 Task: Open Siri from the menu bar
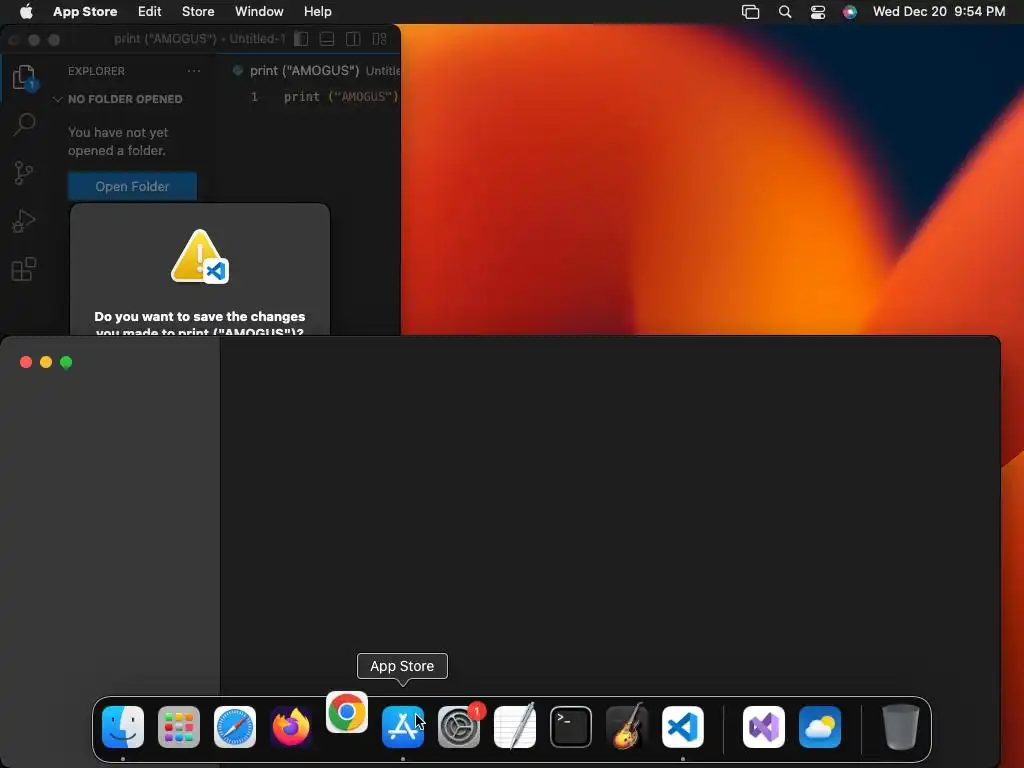(850, 12)
